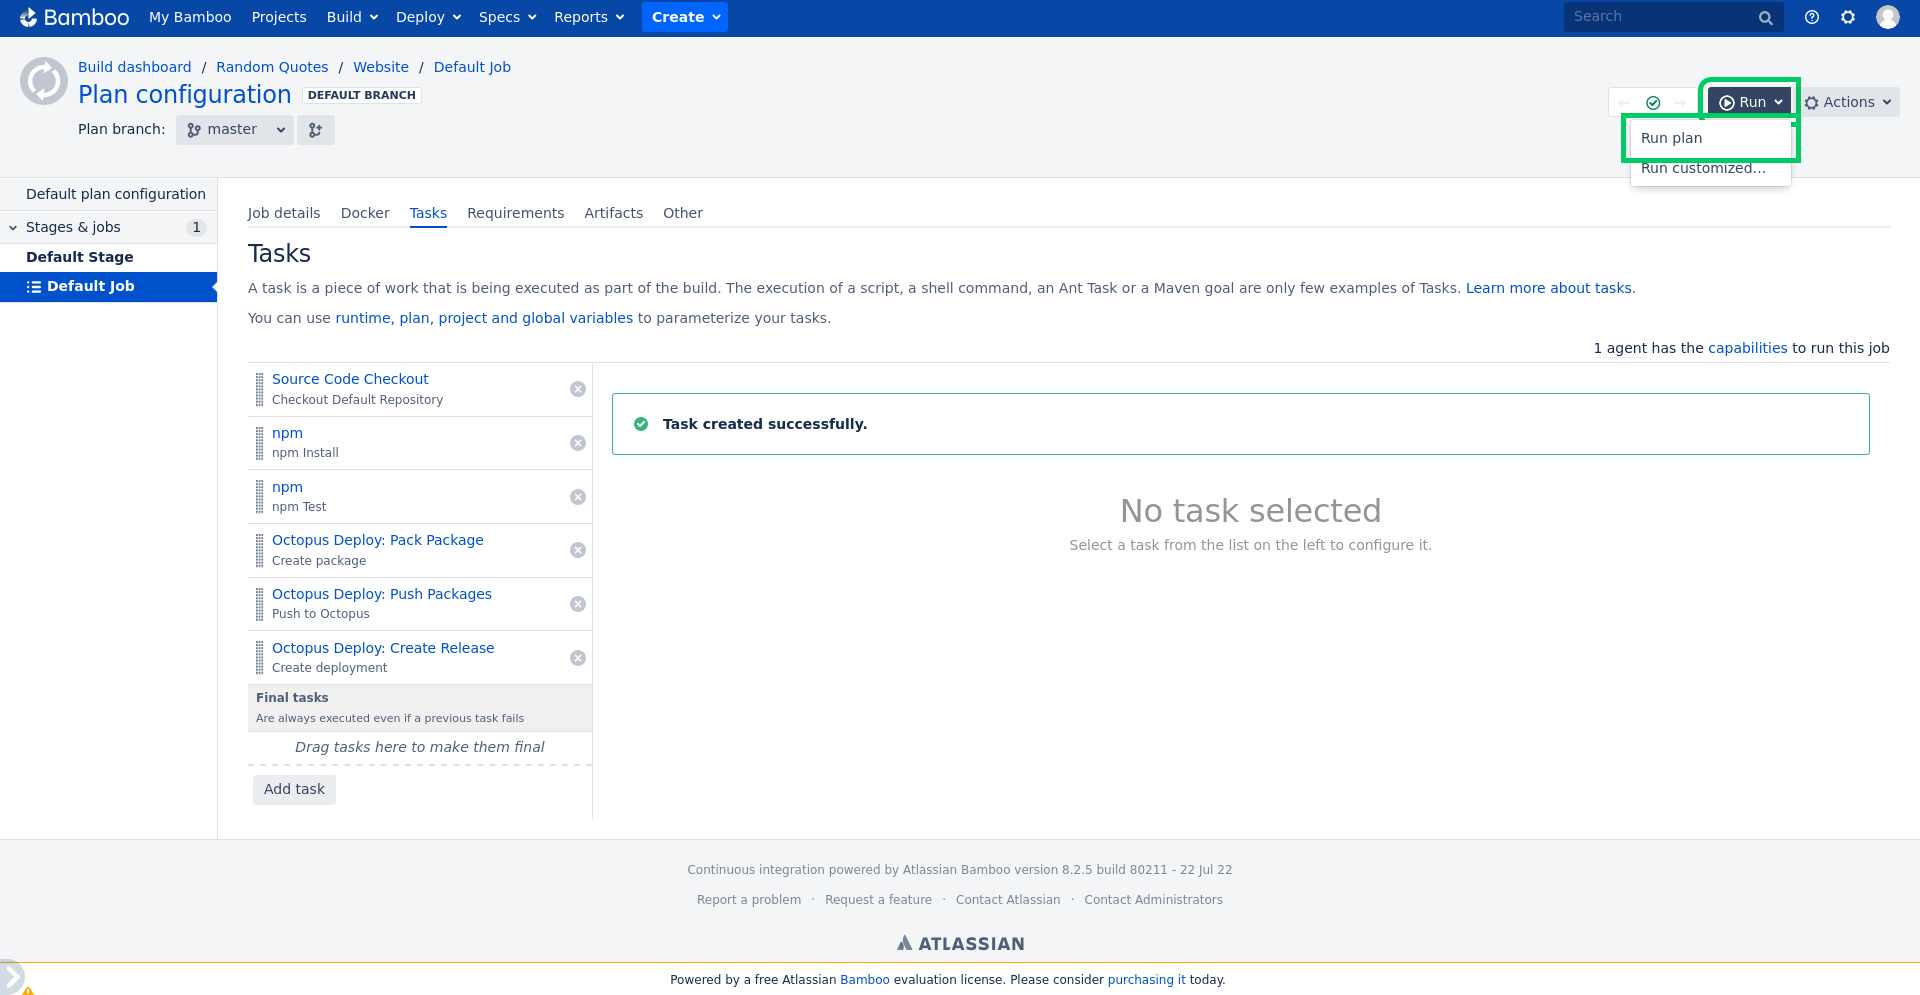Remove the Source Code Checkout task
The height and width of the screenshot is (995, 1920).
pos(578,389)
